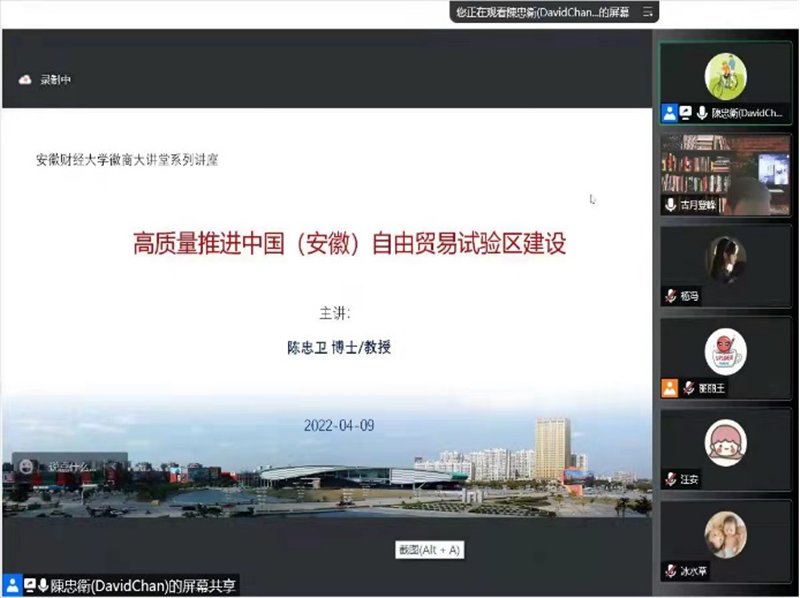This screenshot has width=800, height=598.
Task: Click the red slide title 高质量推进中国（安徽）自由贸易试验区建设
Action: (349, 243)
